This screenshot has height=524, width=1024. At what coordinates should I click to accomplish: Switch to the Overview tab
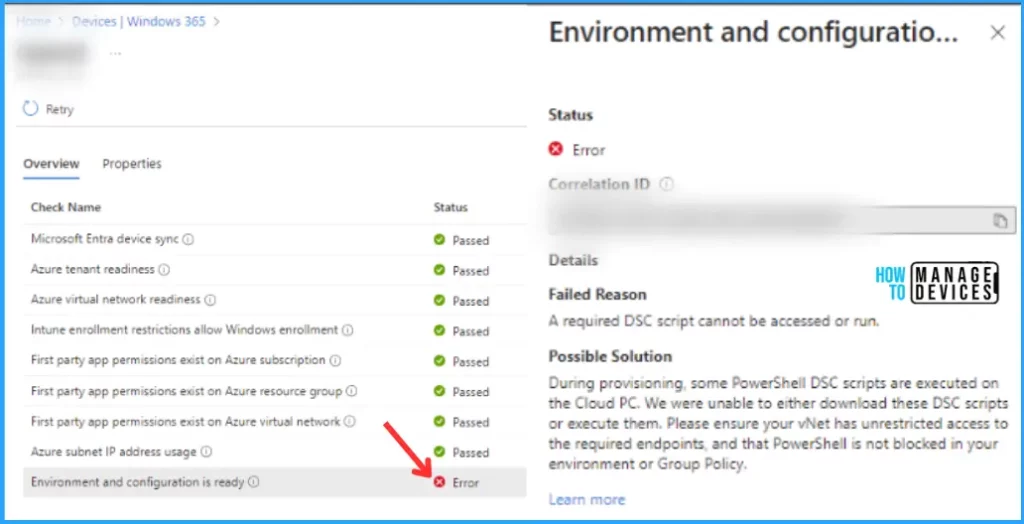coord(52,164)
